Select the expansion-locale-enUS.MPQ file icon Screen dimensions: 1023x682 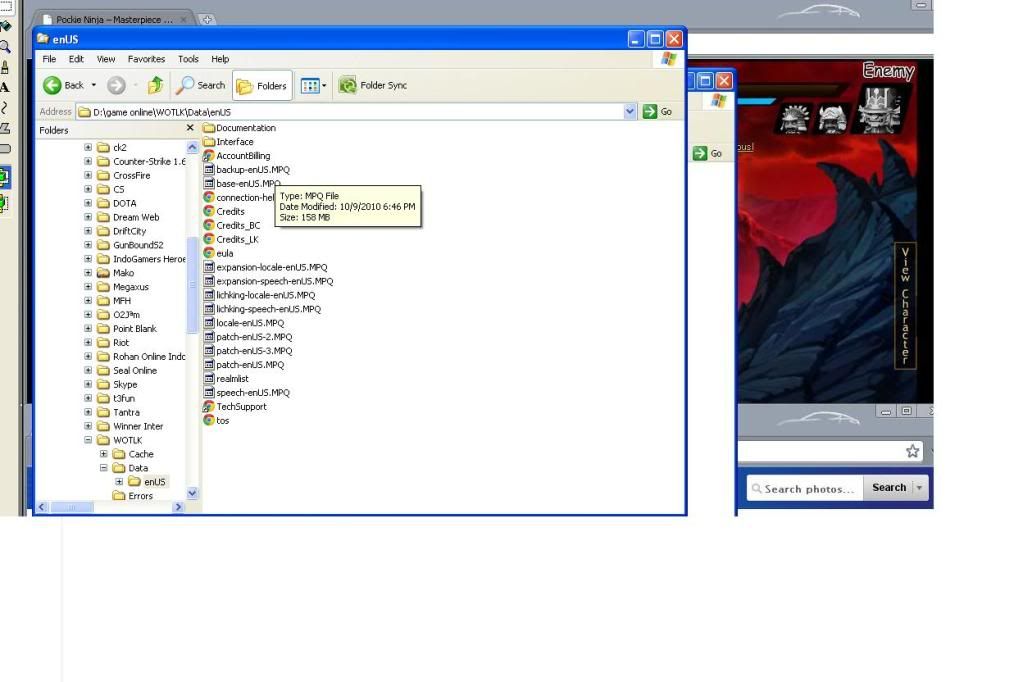coord(209,267)
